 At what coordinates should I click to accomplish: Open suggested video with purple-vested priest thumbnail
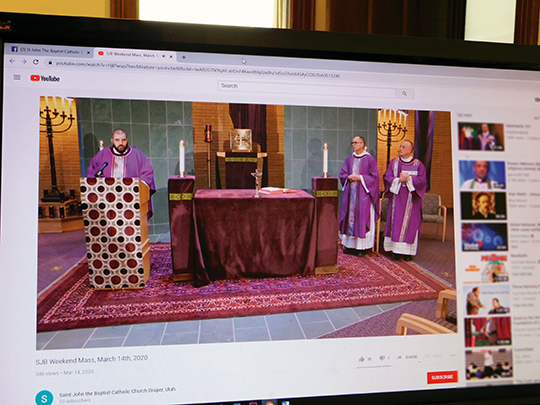coord(481,136)
